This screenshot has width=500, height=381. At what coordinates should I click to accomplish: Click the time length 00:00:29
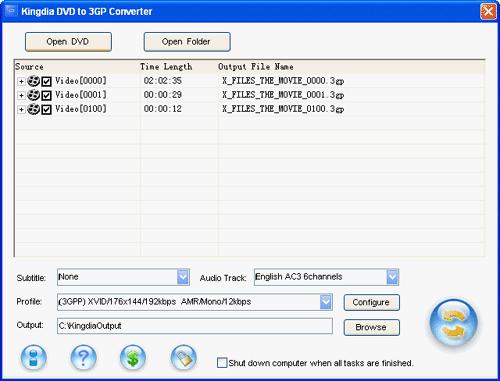pyautogui.click(x=163, y=95)
